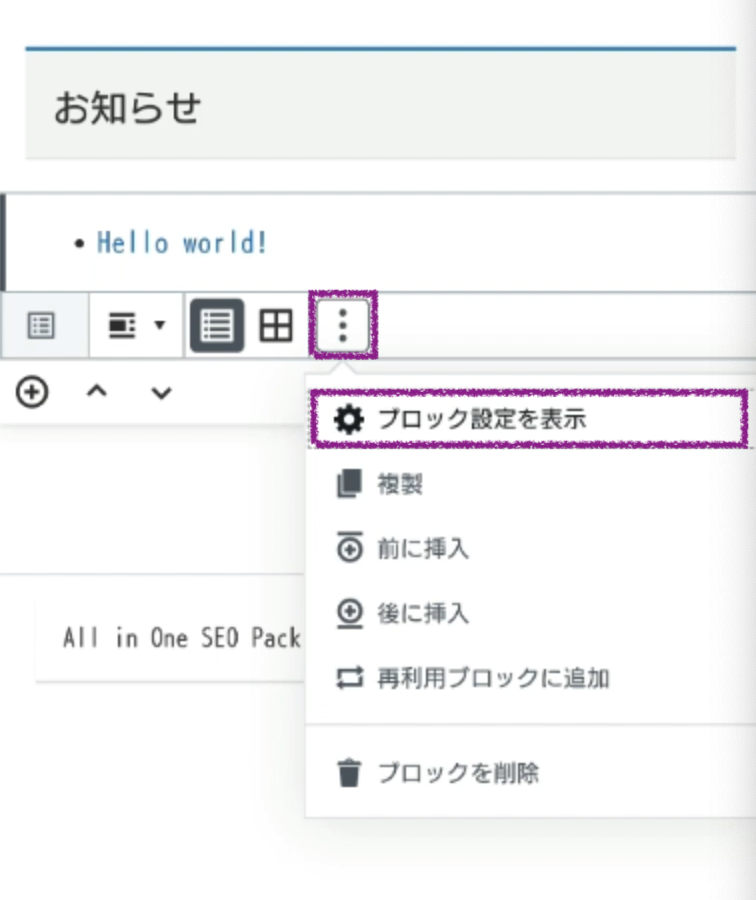
Task: Choose 複製 to duplicate the block
Action: click(x=400, y=485)
